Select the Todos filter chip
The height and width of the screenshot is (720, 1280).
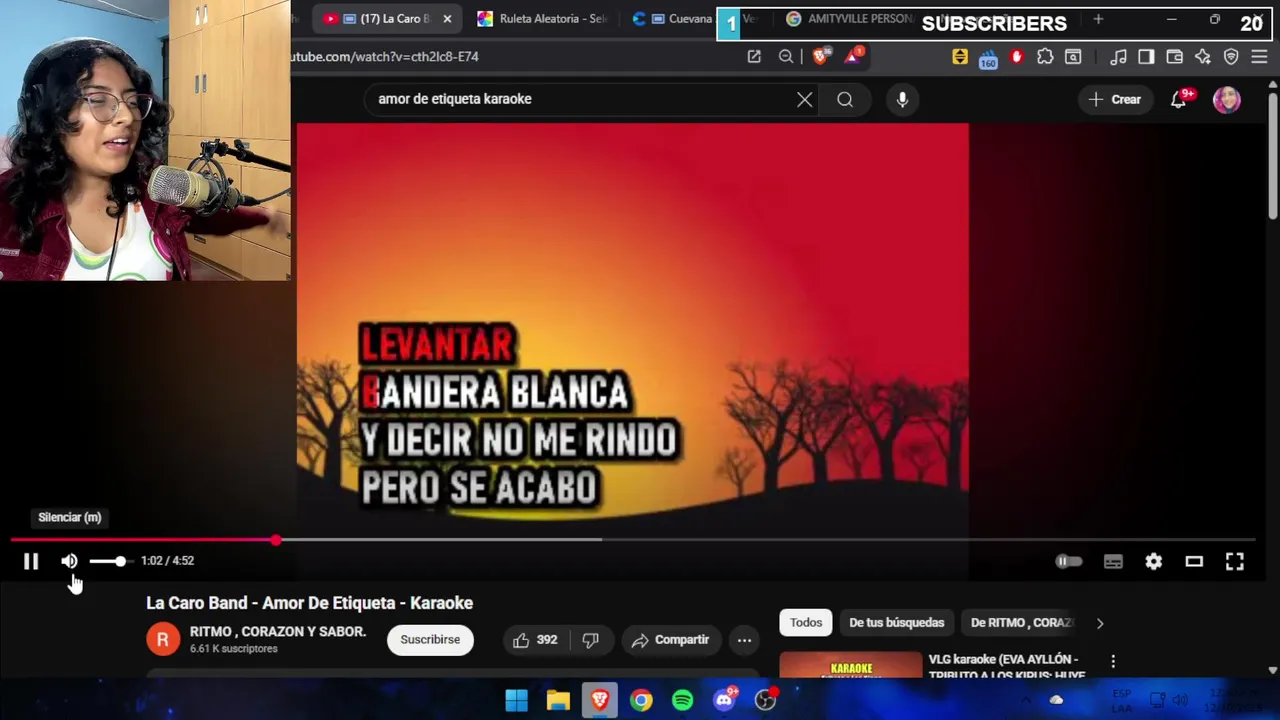[x=806, y=623]
